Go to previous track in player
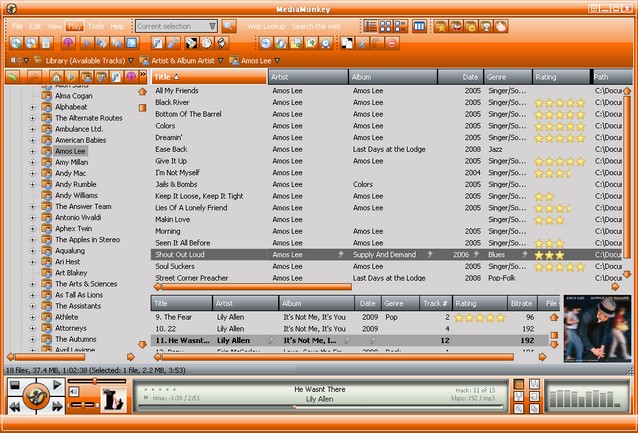This screenshot has width=638, height=433. coord(15,406)
